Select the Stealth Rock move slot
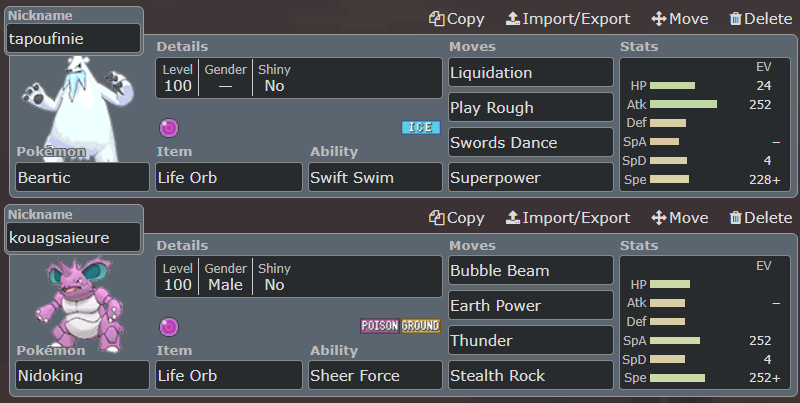The height and width of the screenshot is (403, 800). [x=530, y=376]
